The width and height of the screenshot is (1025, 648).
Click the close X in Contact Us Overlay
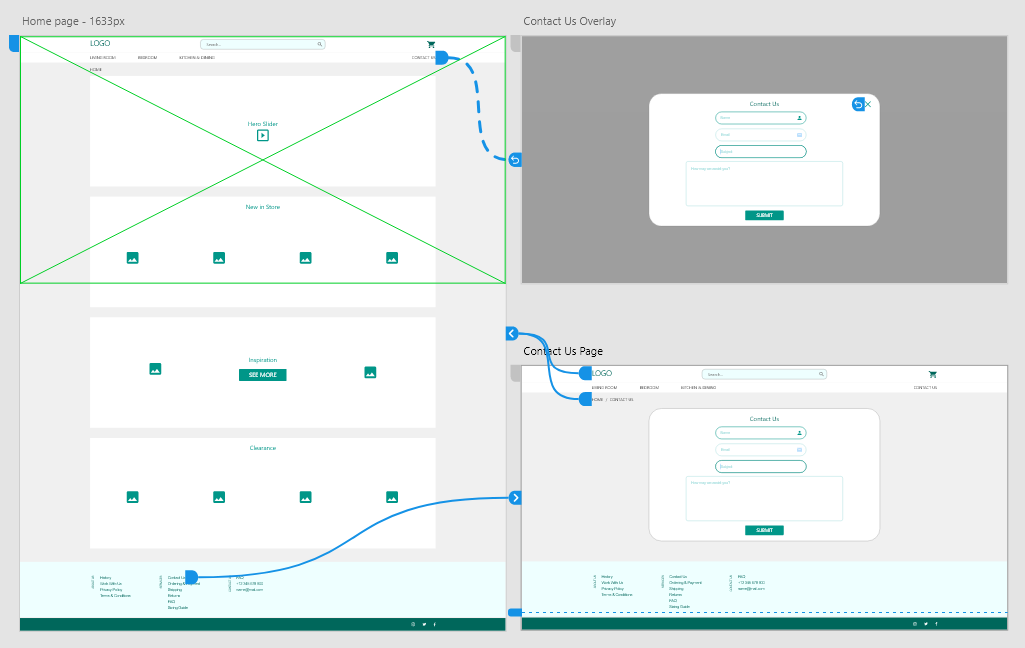[x=868, y=104]
